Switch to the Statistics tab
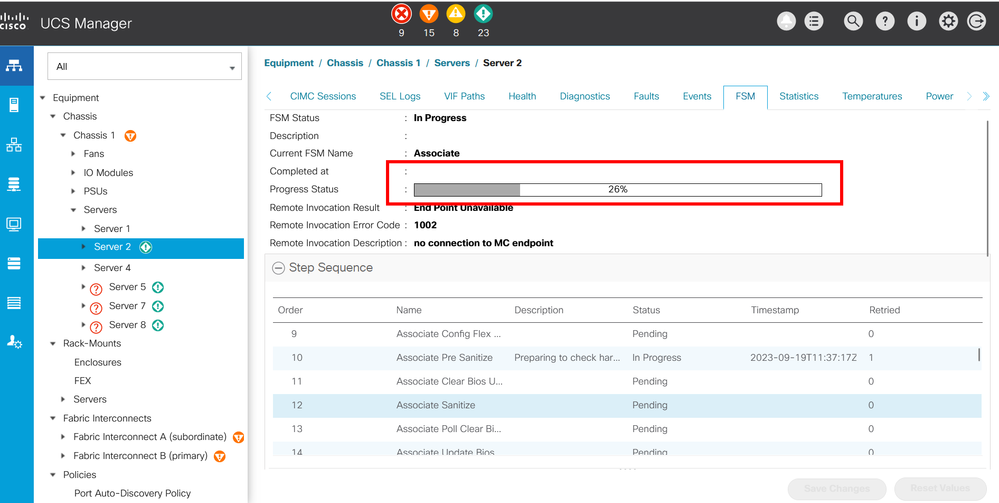999x503 pixels. pos(799,96)
